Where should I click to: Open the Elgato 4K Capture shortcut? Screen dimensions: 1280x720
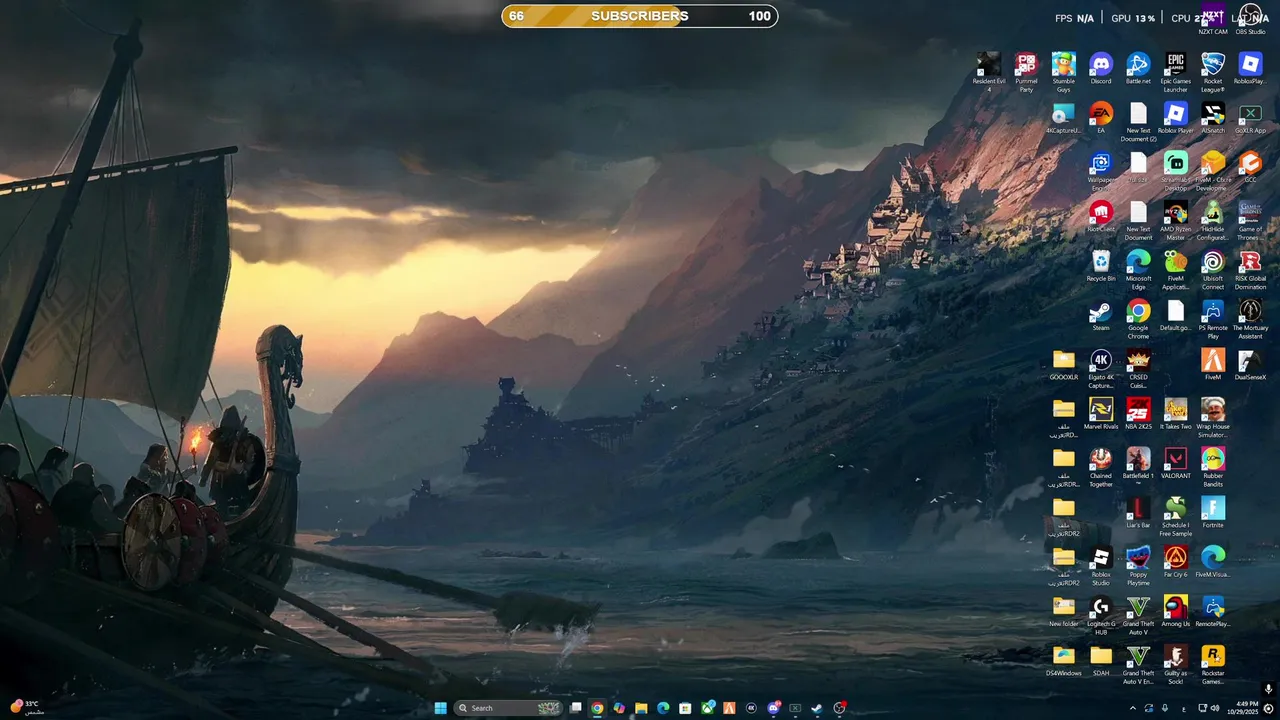coord(1101,367)
